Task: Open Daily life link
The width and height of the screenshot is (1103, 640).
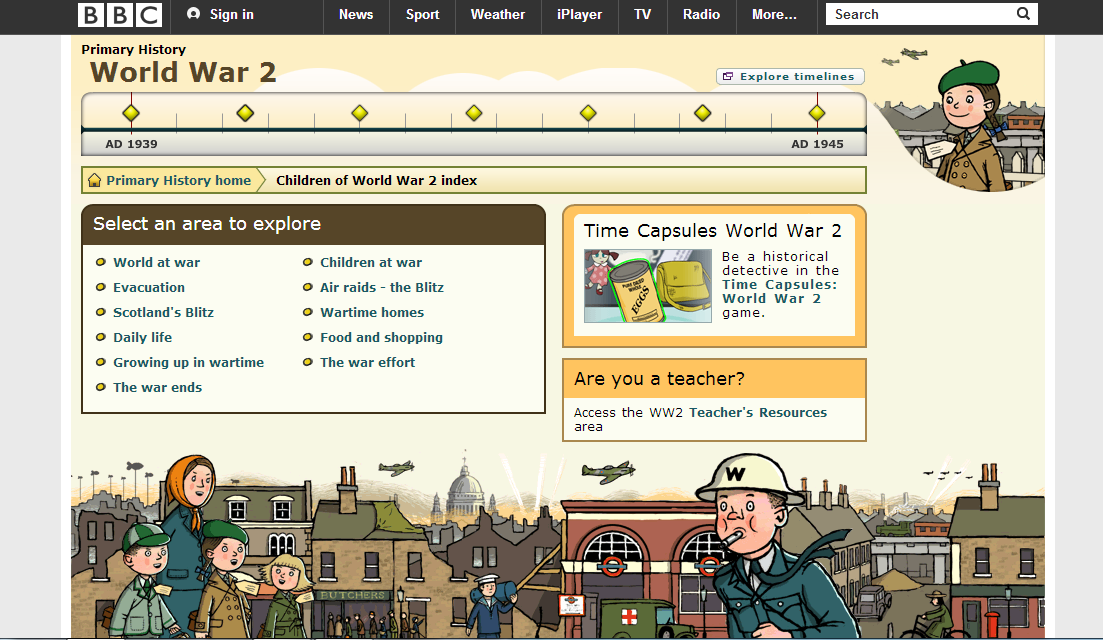Action: coord(143,338)
